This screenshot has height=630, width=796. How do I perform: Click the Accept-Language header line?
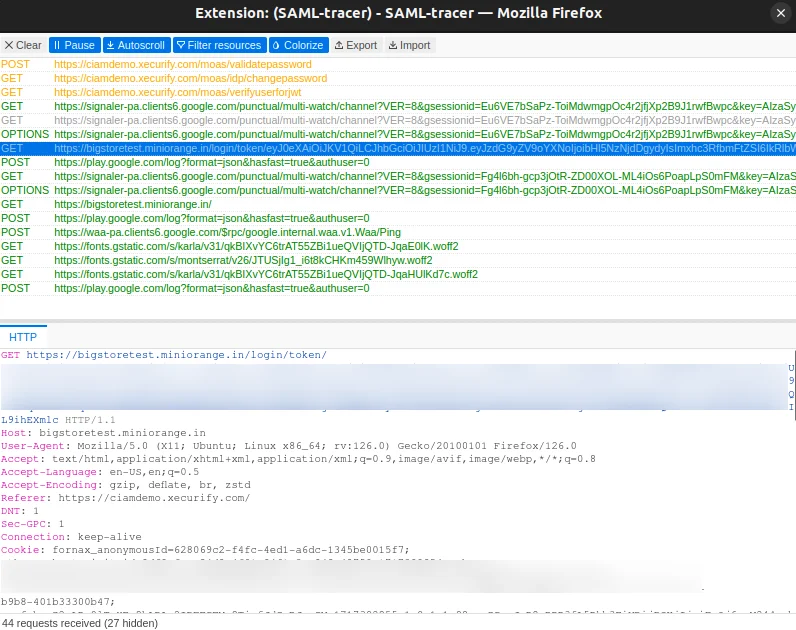[100, 472]
